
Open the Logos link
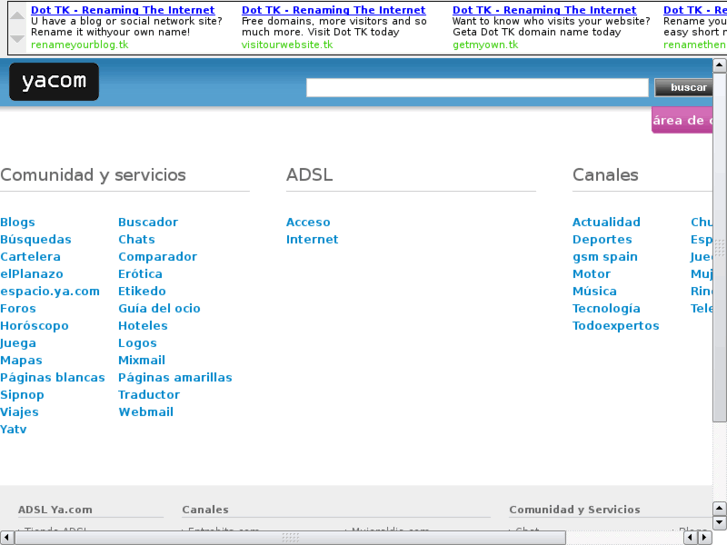tap(137, 343)
